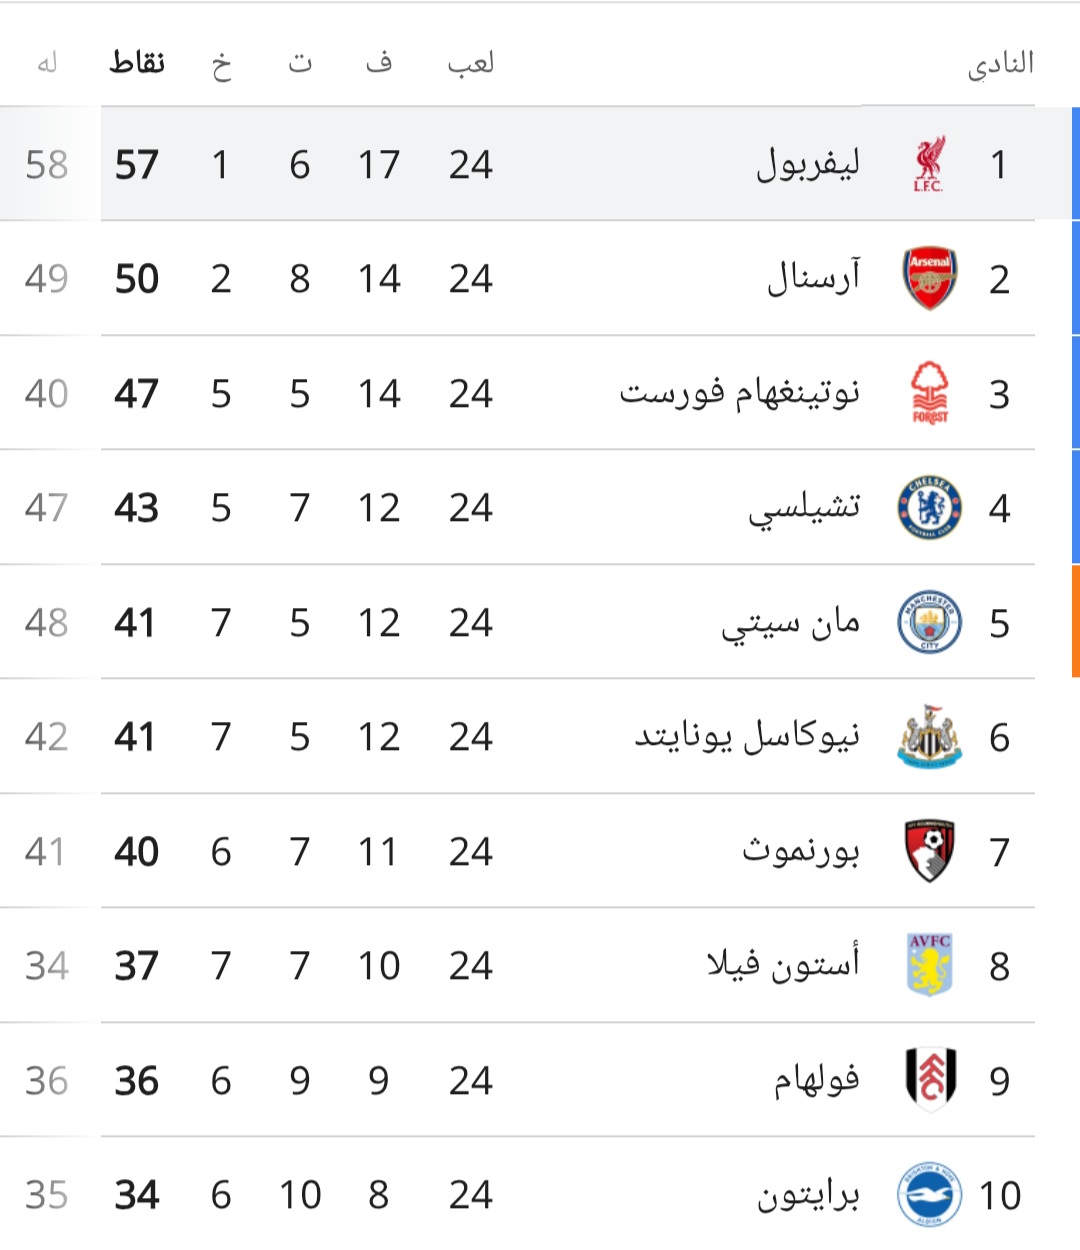The width and height of the screenshot is (1080, 1250).
Task: Select the Fulham club badge
Action: pyautogui.click(x=930, y=1080)
